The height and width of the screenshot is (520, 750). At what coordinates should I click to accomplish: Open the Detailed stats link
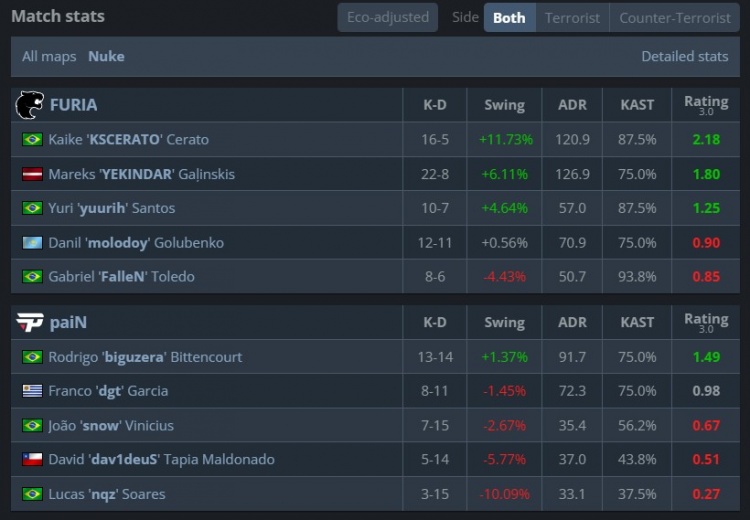(684, 56)
